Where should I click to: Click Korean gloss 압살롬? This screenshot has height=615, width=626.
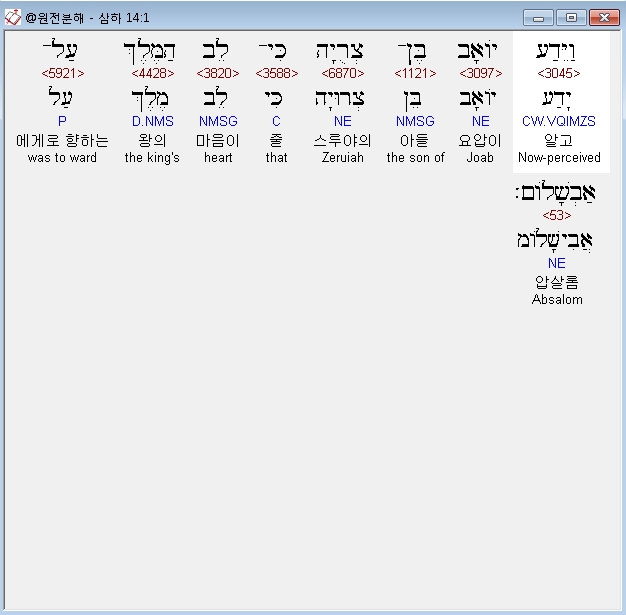tap(557, 282)
